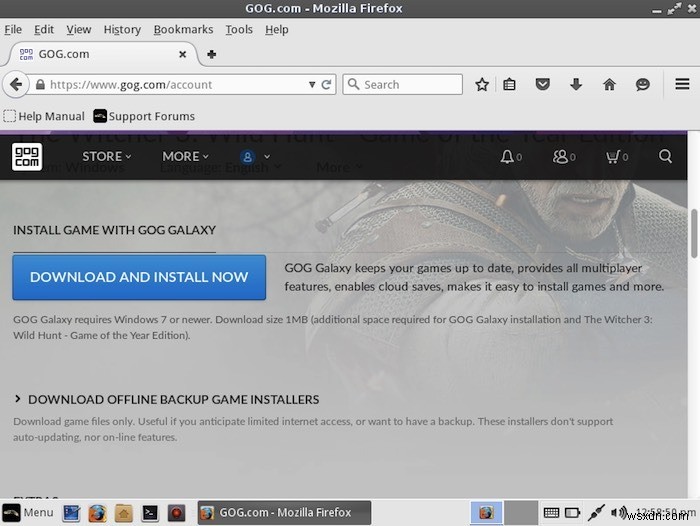The height and width of the screenshot is (526, 700).
Task: Open the GOG friends icon
Action: point(564,157)
